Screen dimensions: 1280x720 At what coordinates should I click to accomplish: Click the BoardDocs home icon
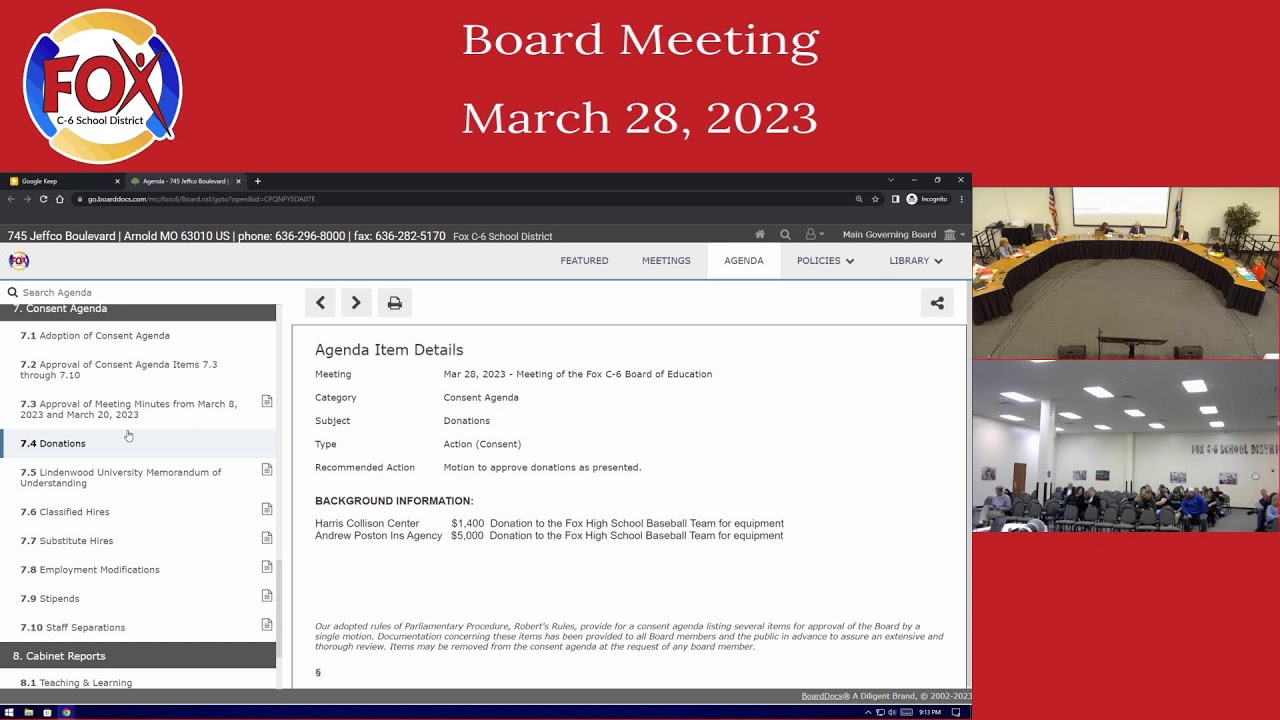click(760, 235)
